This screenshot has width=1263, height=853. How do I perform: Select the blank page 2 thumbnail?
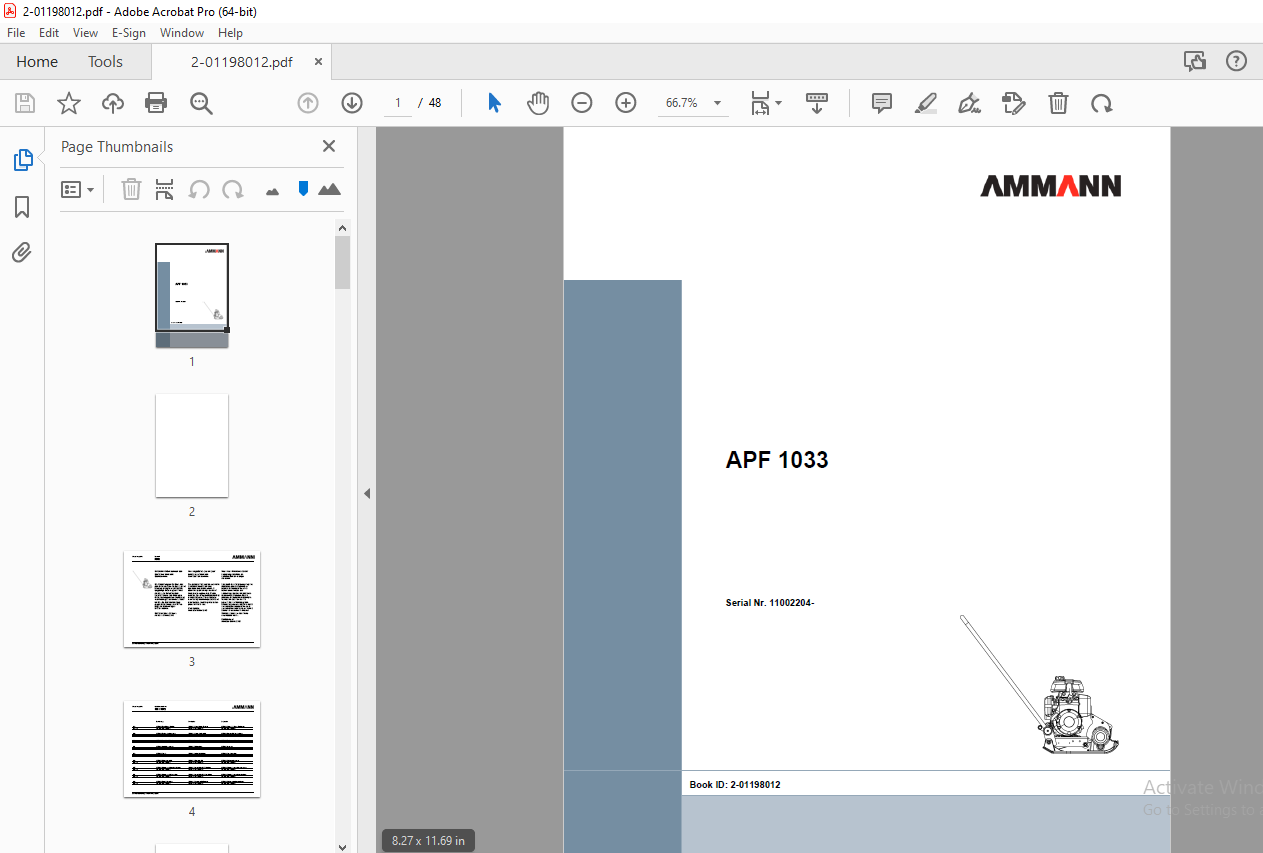[x=192, y=445]
